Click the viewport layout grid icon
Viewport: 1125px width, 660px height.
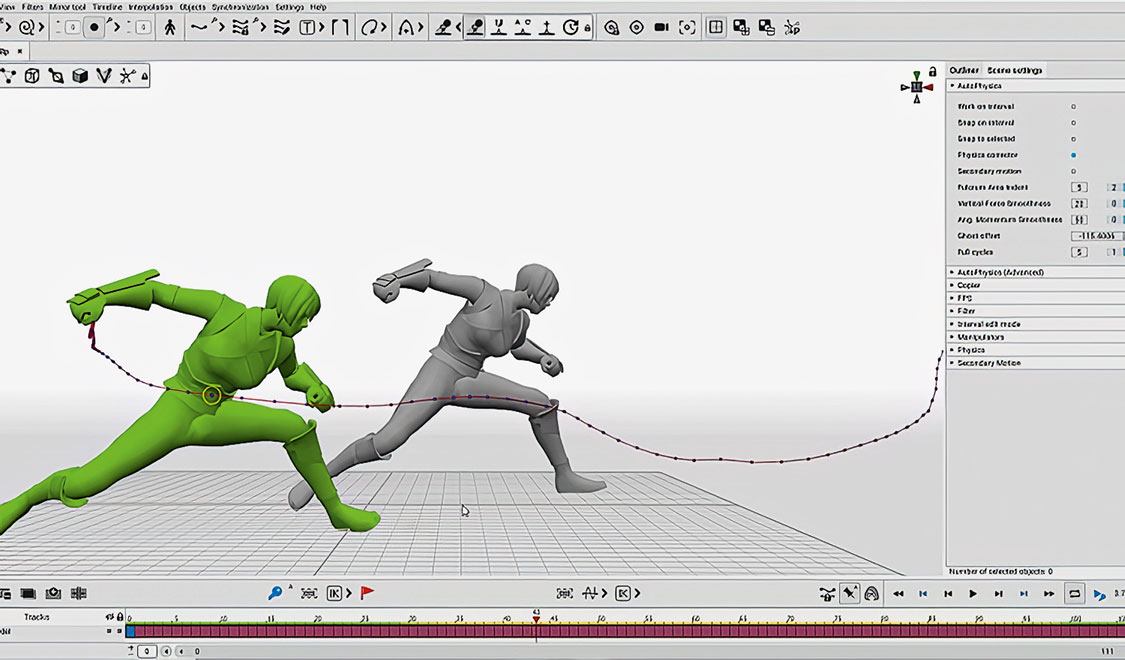pyautogui.click(x=716, y=28)
